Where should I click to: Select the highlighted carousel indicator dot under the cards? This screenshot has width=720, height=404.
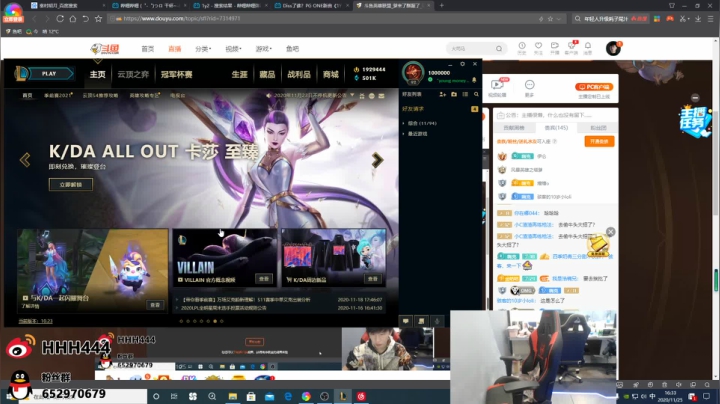pyautogui.click(x=215, y=321)
